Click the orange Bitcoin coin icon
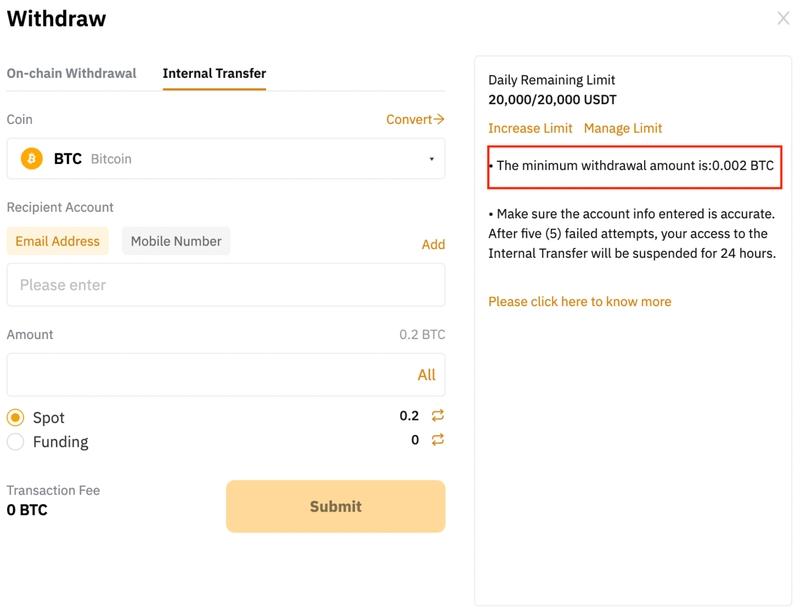The height and width of the screenshot is (612, 800). coord(31,159)
